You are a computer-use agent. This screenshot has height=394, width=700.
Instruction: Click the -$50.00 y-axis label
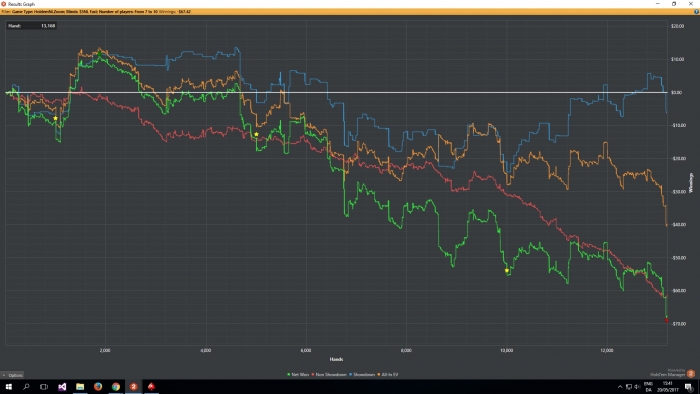pyautogui.click(x=678, y=258)
